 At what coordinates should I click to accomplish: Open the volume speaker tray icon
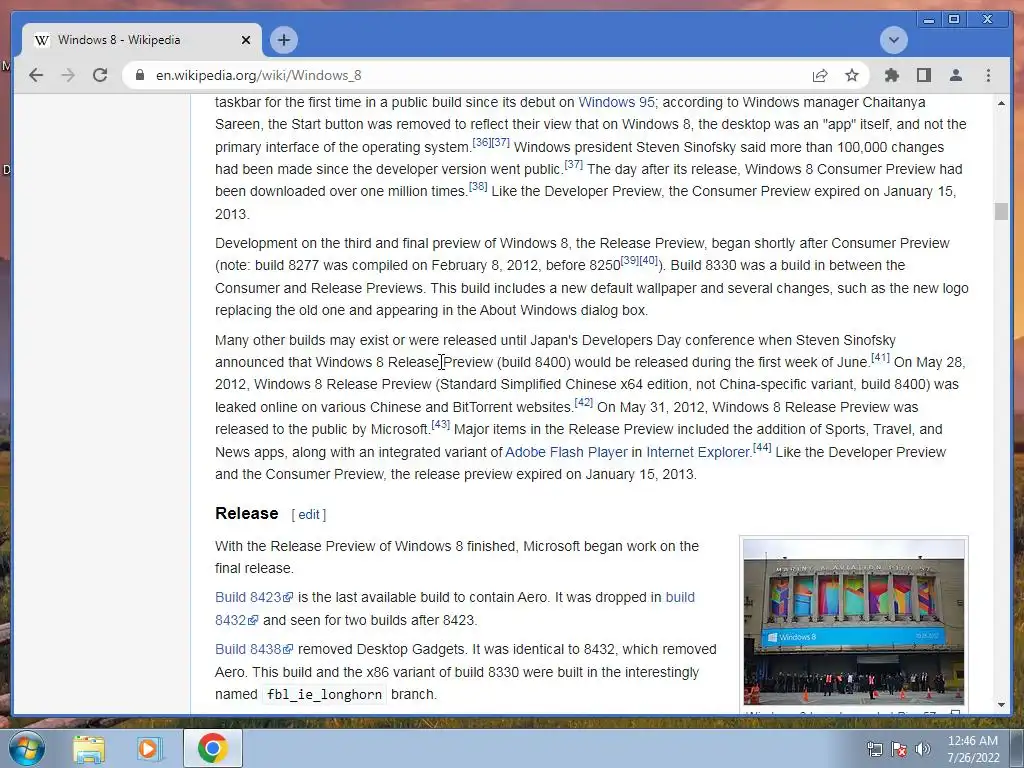922,750
